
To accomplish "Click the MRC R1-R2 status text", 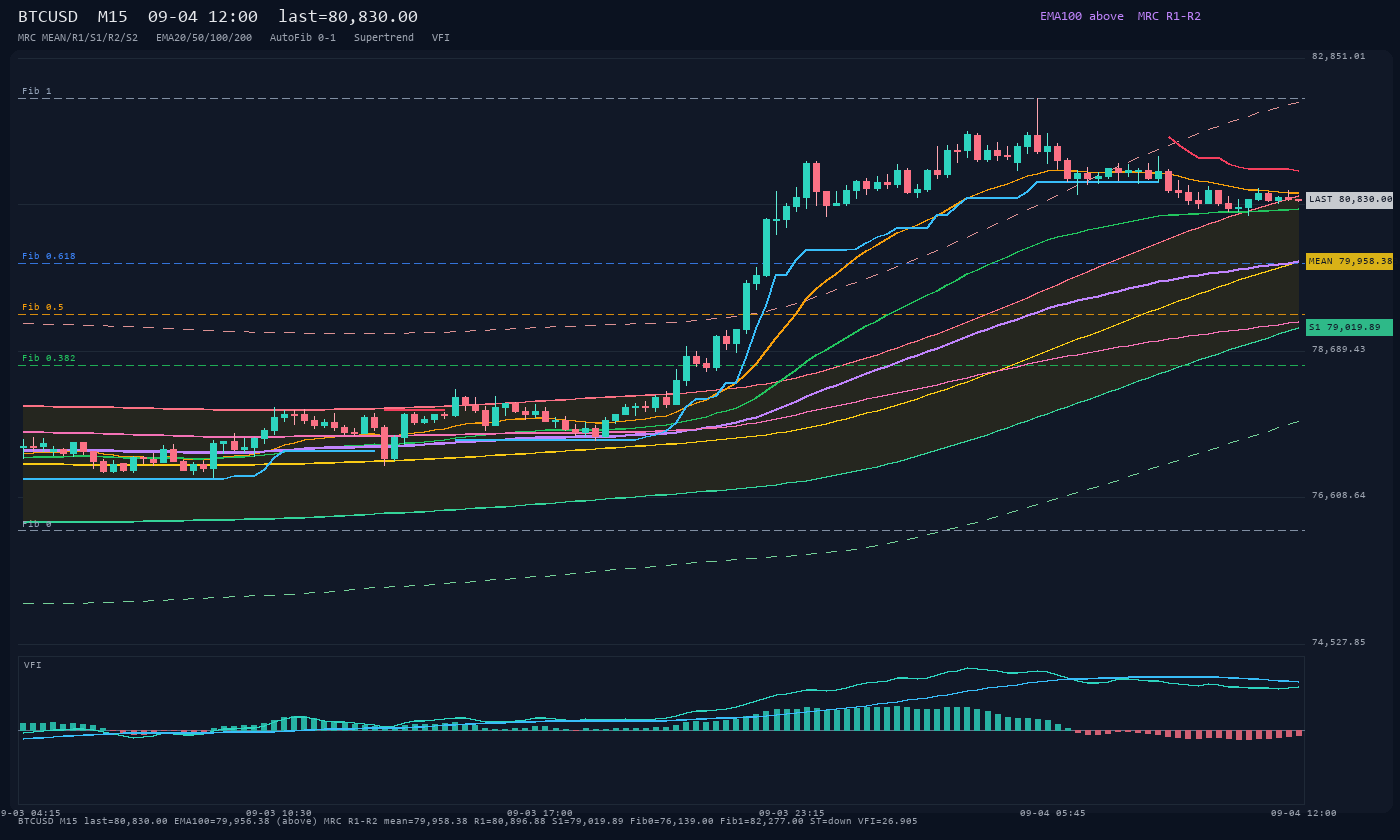I will 1169,16.
